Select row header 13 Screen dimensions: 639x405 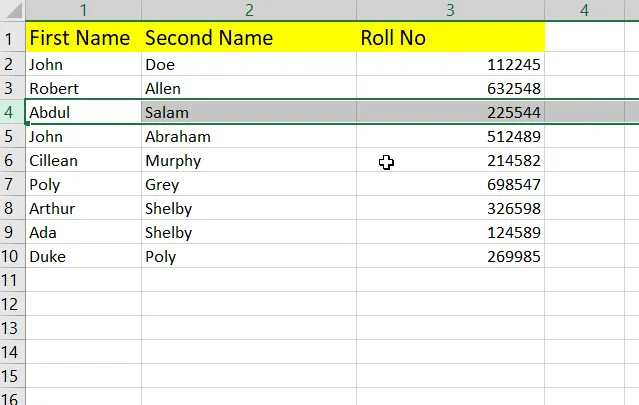(12, 328)
